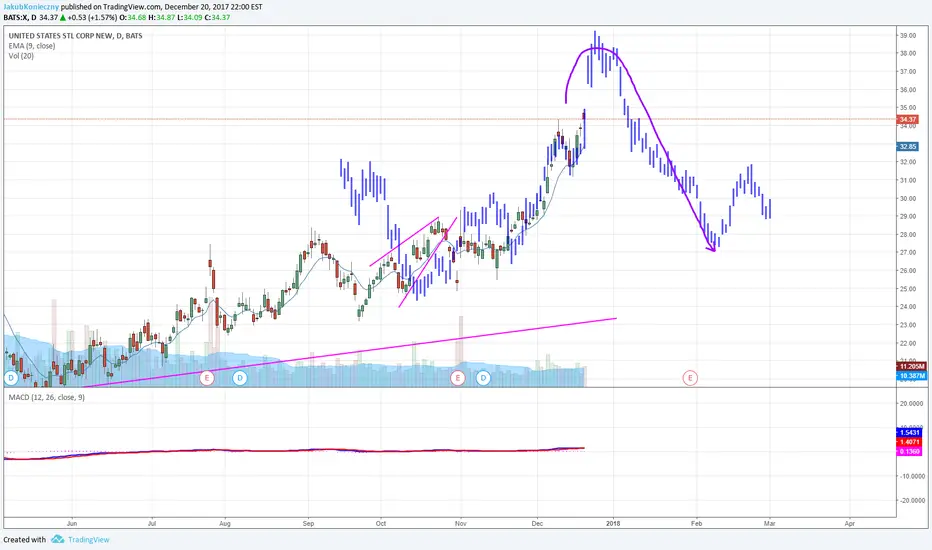
Task: Click the L:34.09 low value in header
Action: pyautogui.click(x=190, y=17)
